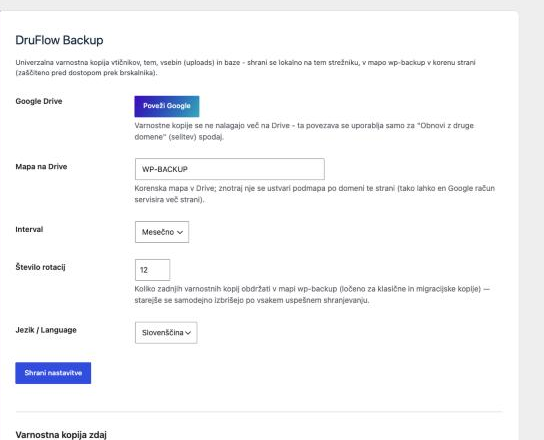Click the Število rotacij label
Viewport: 544px width, 440px height.
click(41, 267)
